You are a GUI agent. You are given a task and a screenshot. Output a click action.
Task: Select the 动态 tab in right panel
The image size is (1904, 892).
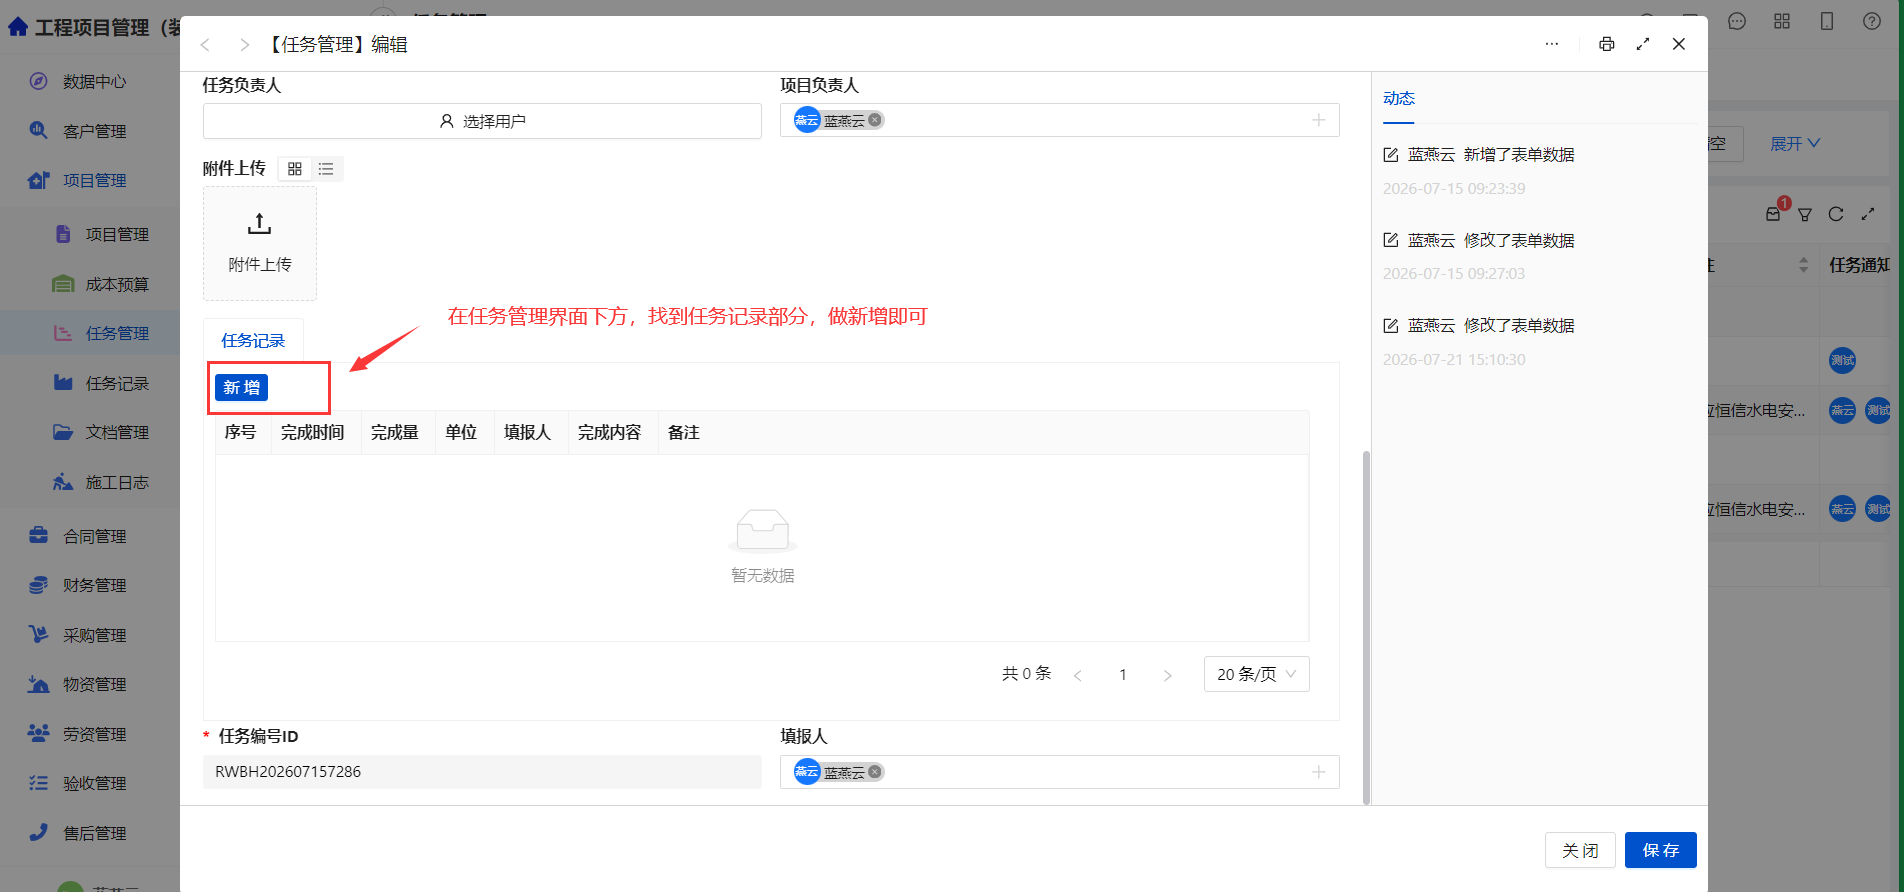click(1399, 98)
